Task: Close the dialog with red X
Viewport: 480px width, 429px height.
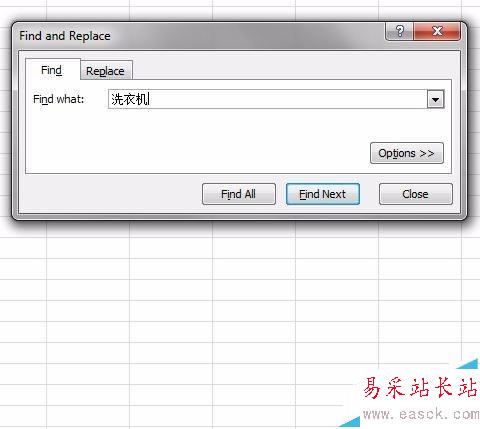Action: [x=437, y=32]
